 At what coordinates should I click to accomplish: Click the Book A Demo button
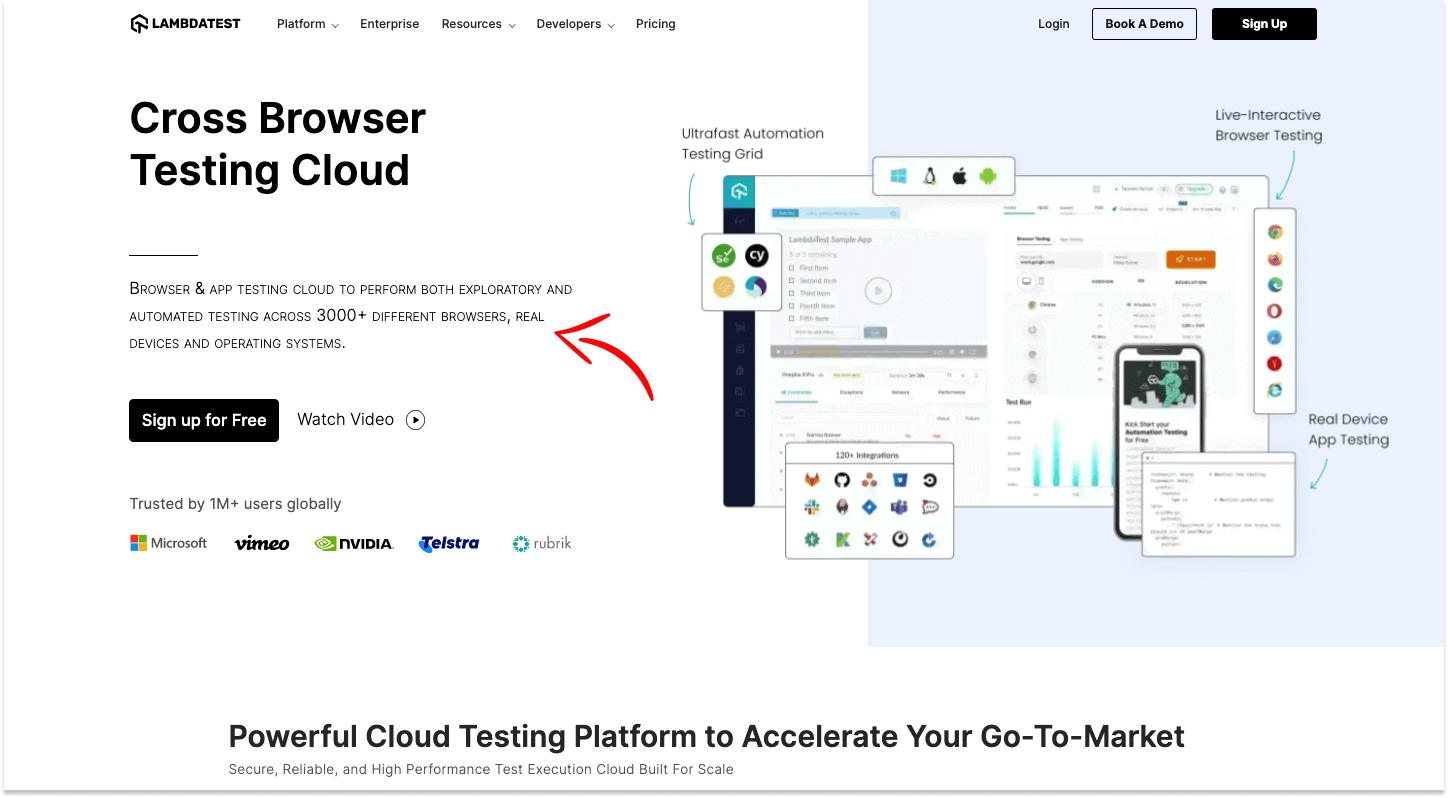(1144, 24)
